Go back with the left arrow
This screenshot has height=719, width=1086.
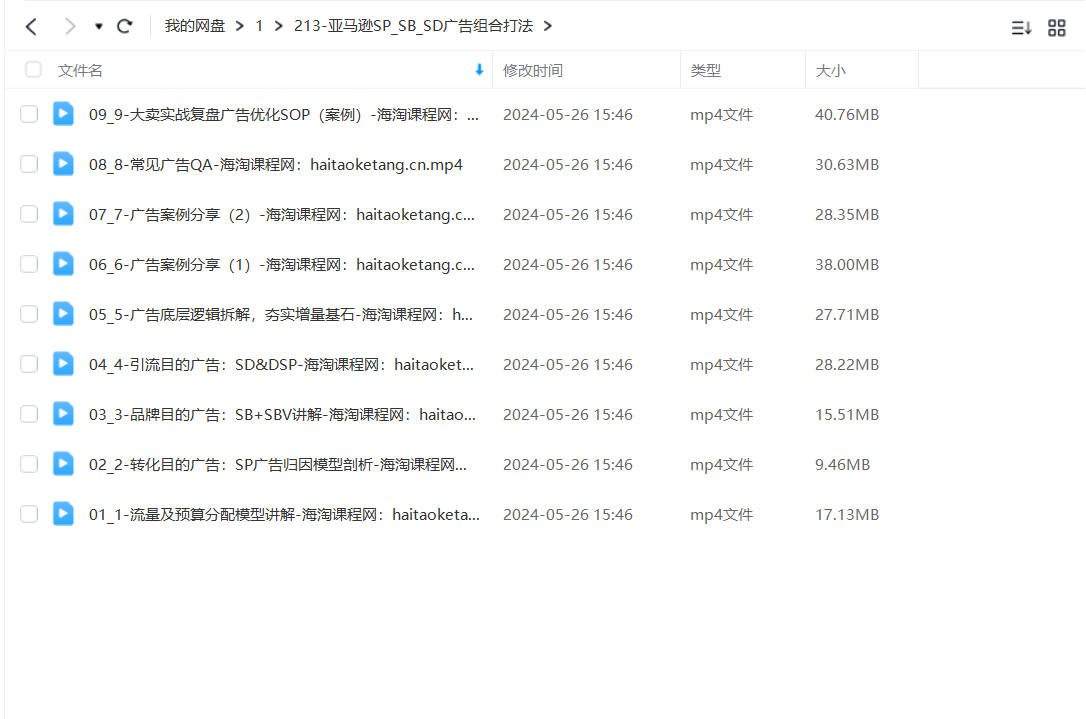[31, 27]
